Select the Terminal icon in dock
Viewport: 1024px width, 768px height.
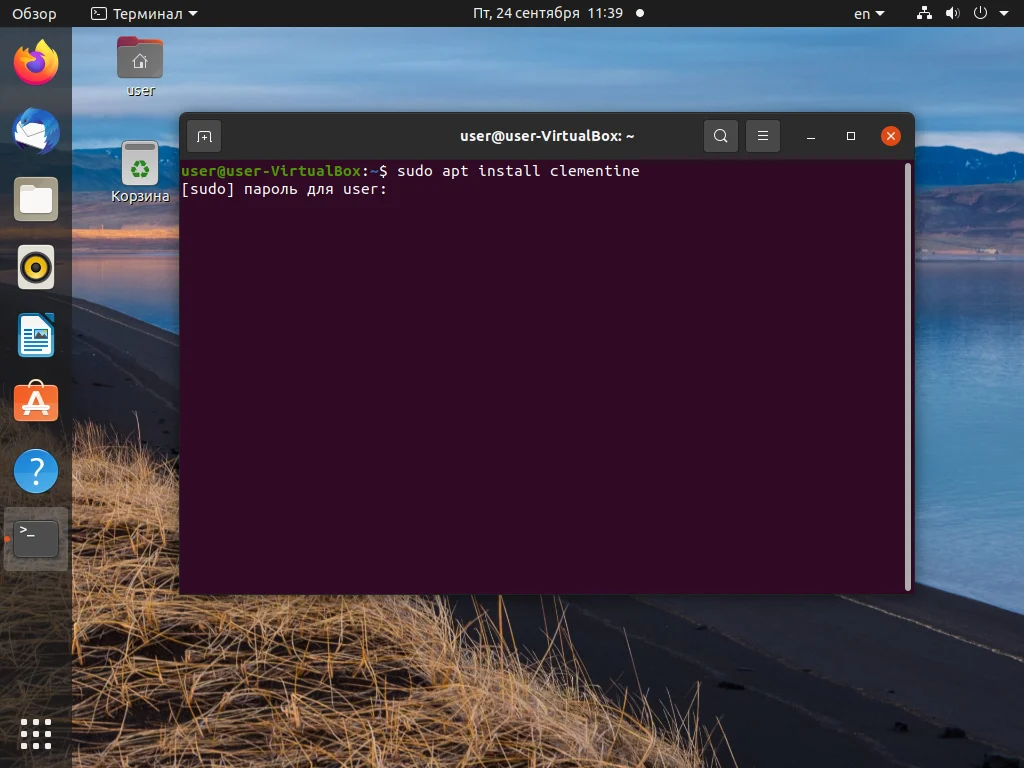(x=36, y=539)
